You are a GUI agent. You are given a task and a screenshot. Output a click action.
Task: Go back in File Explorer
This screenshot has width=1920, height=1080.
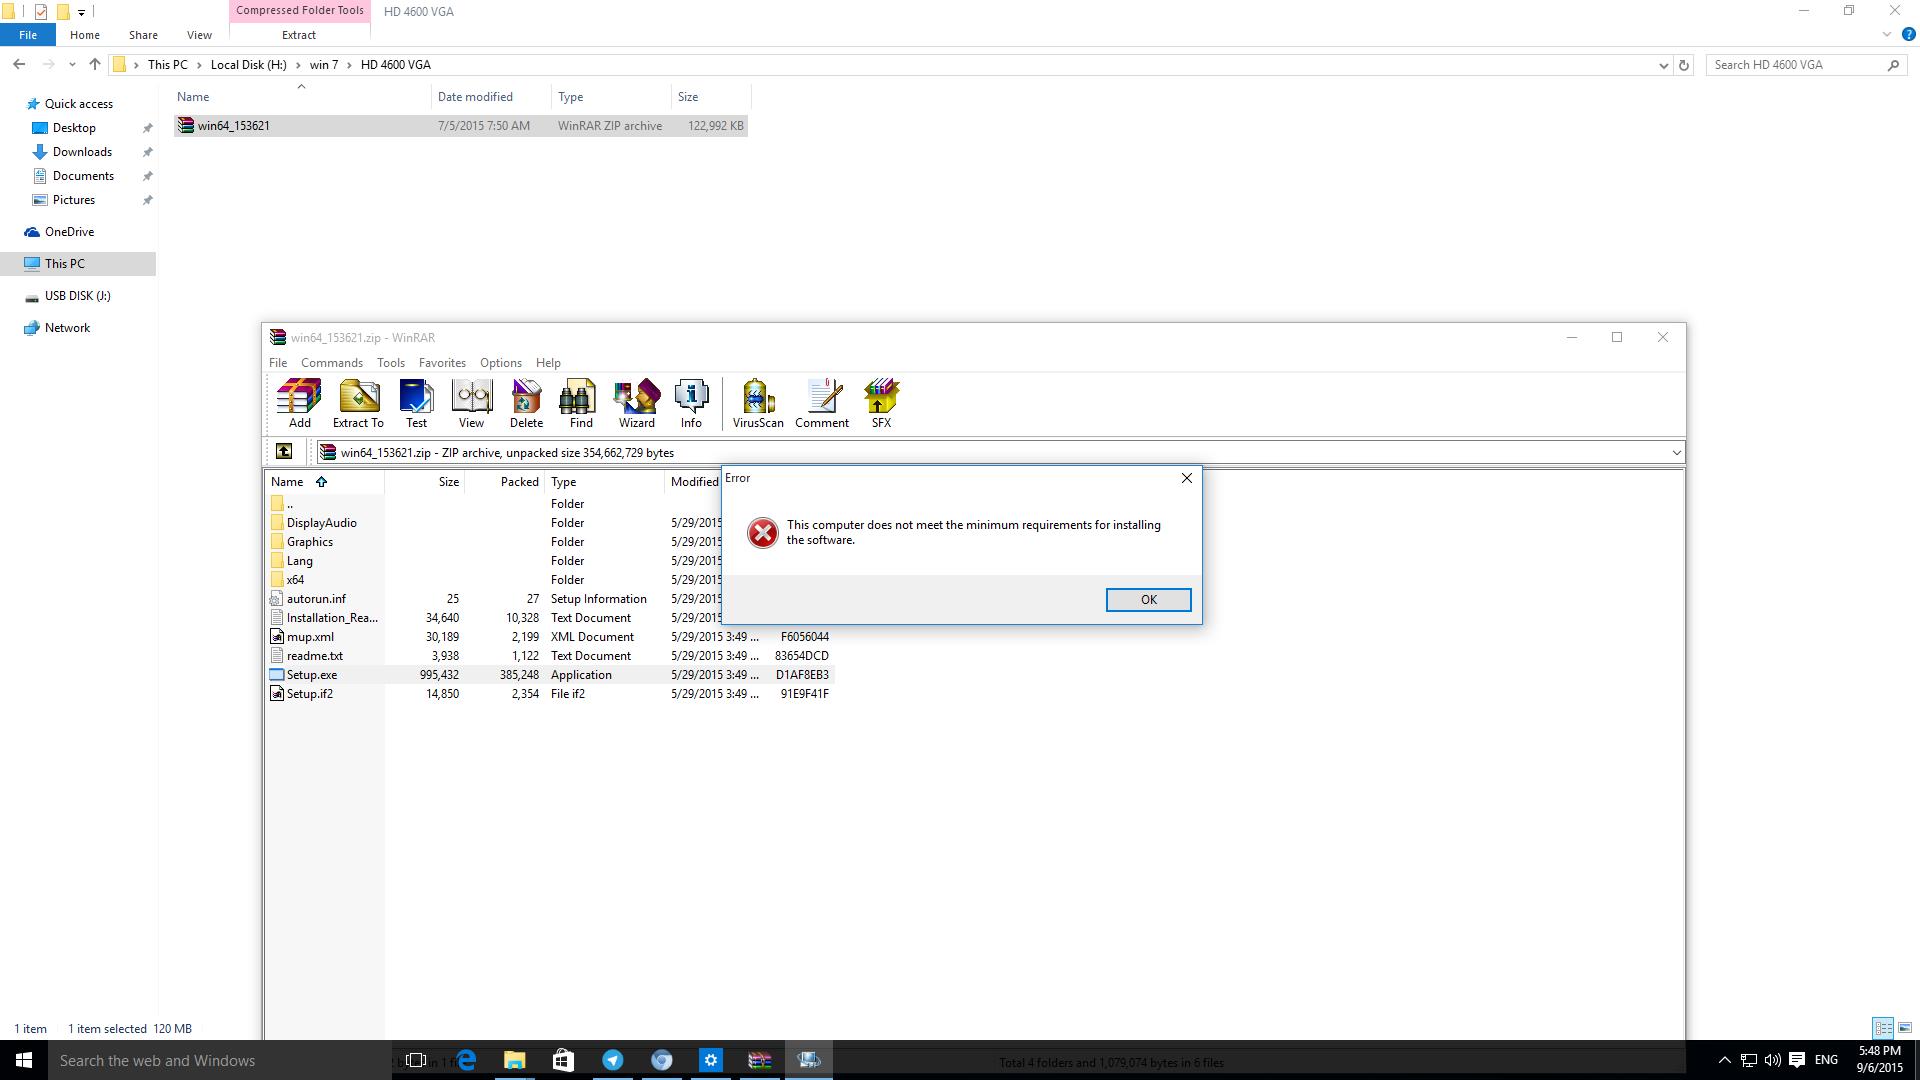click(19, 64)
